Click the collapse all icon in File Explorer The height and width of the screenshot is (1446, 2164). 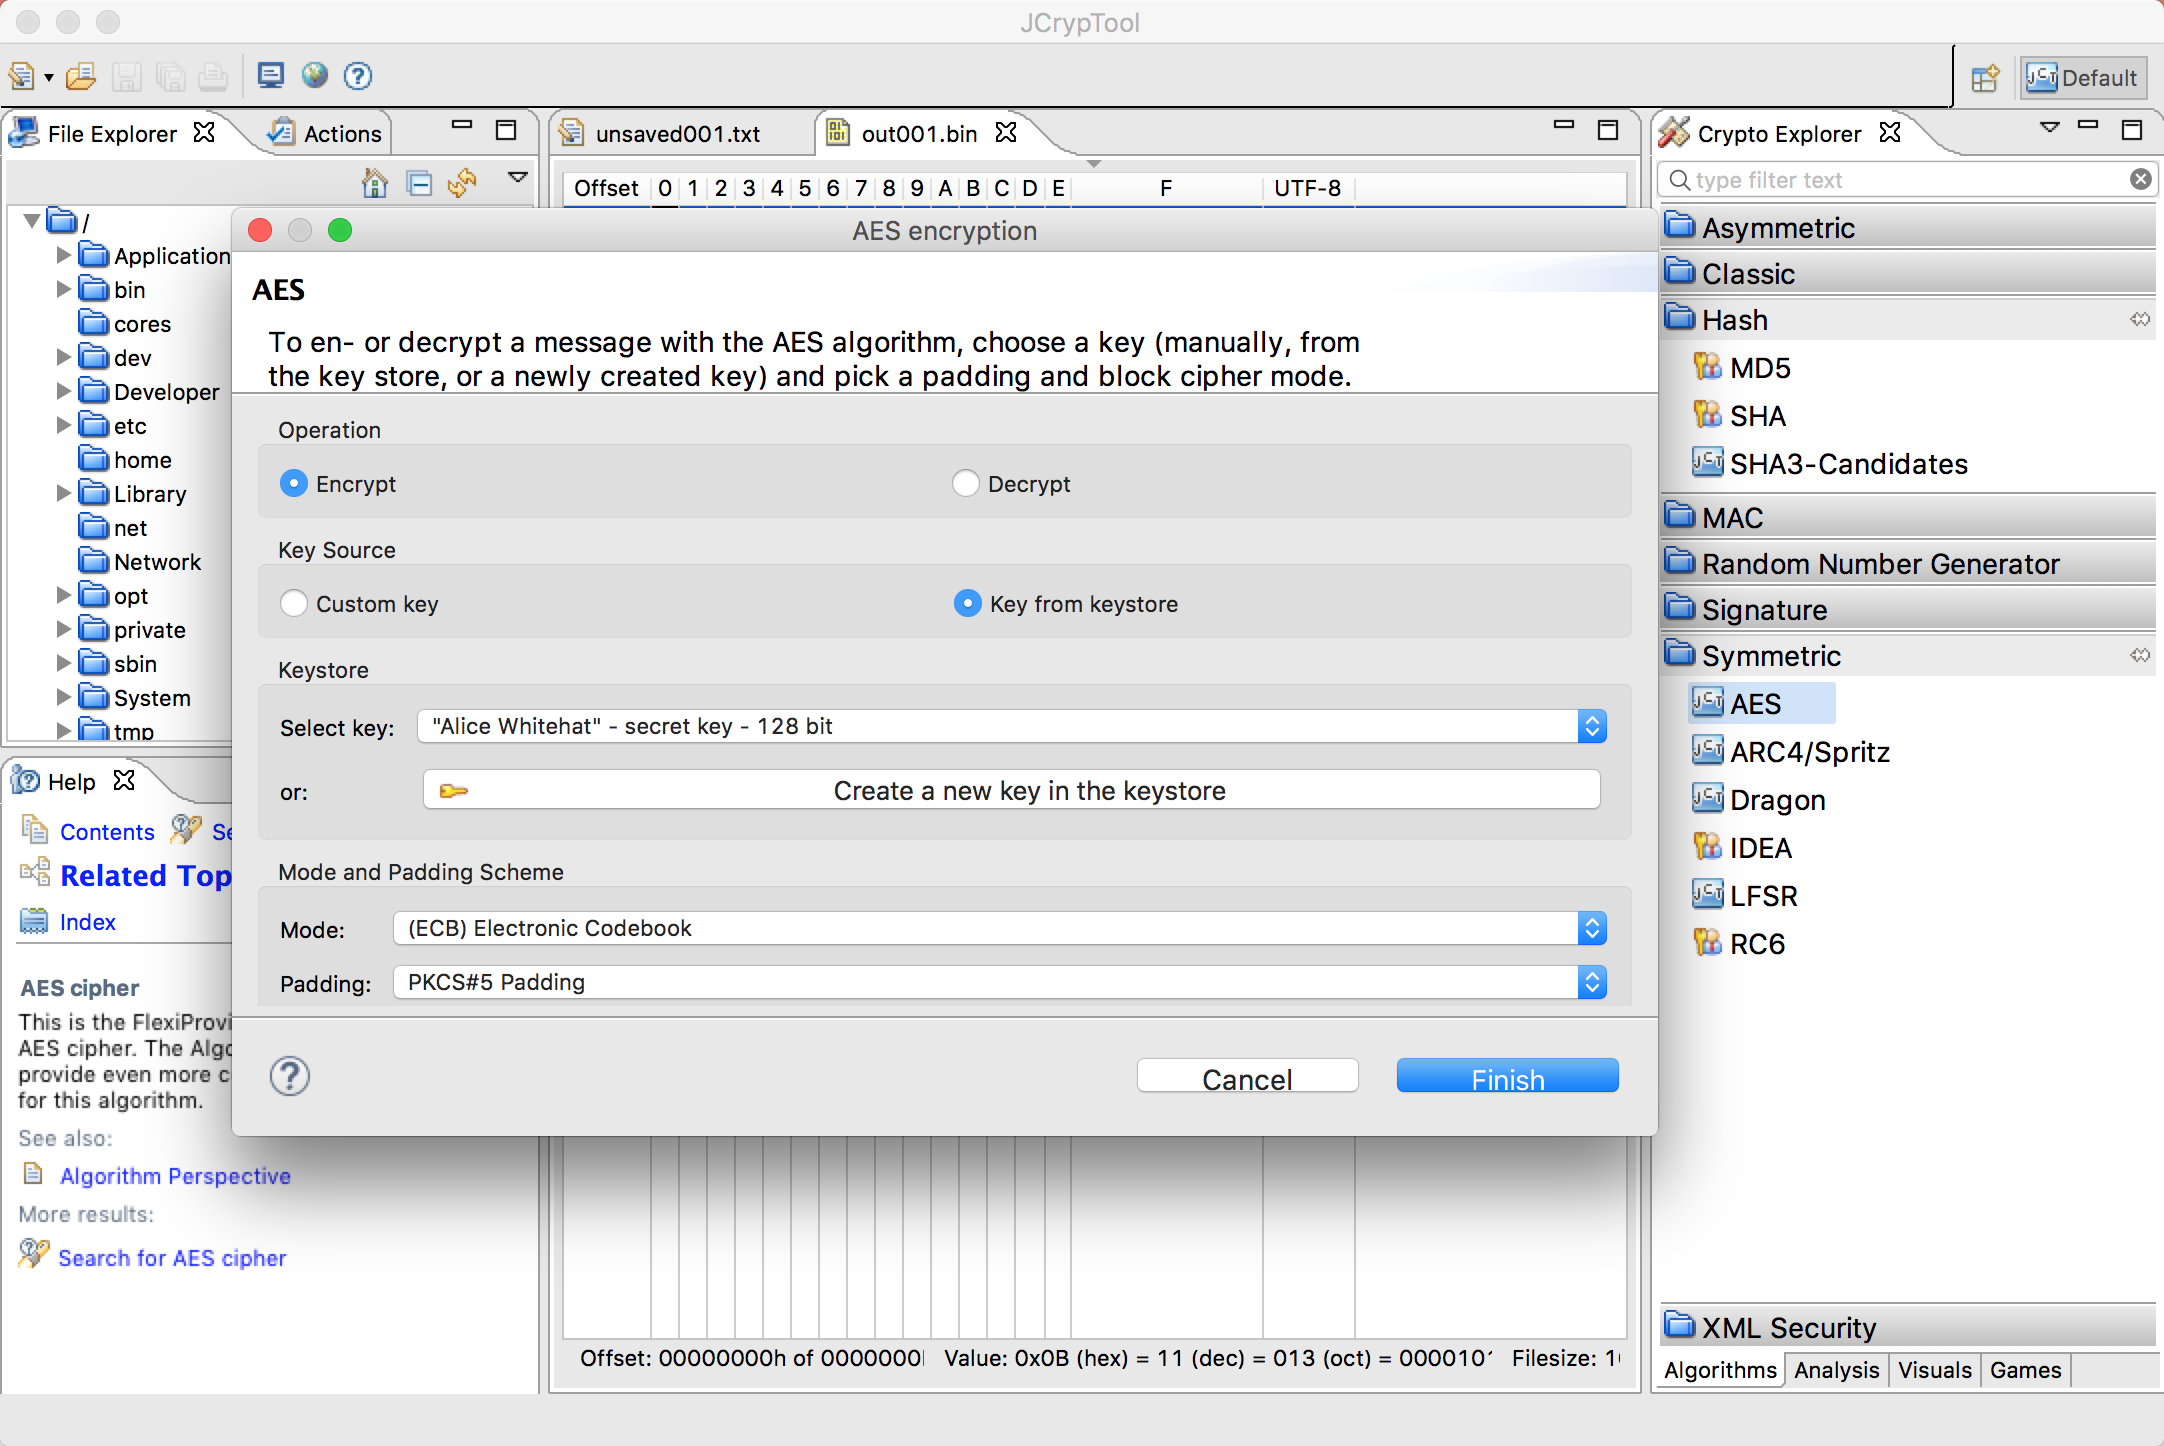coord(420,183)
